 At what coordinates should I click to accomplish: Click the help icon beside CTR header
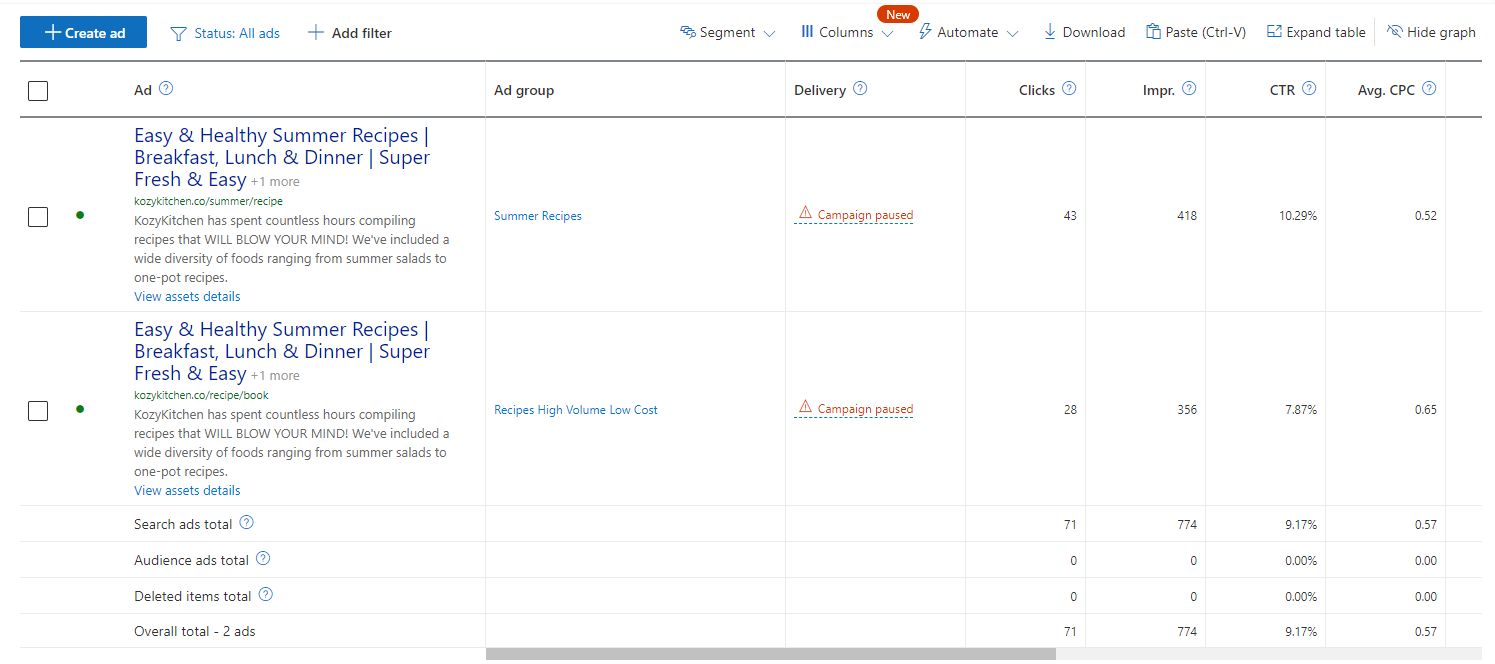pyautogui.click(x=1309, y=89)
